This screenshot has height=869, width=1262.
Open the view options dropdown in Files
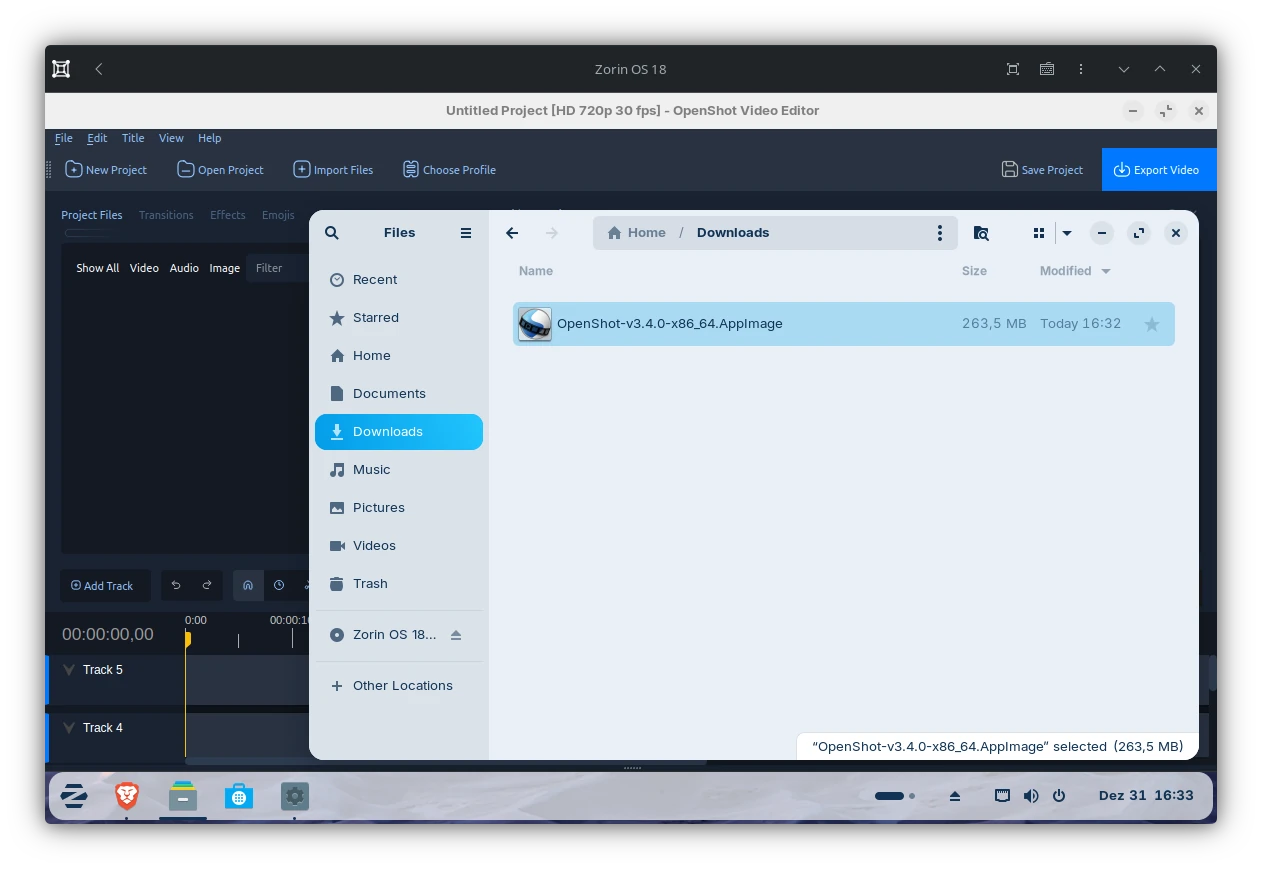1066,233
